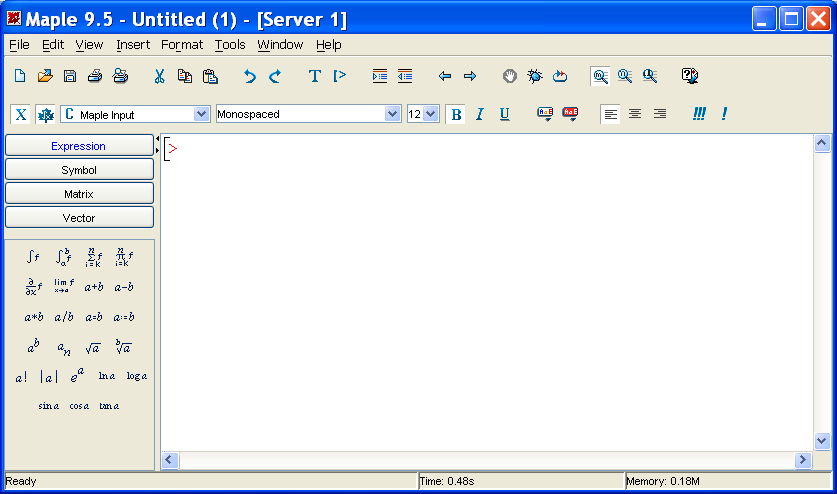Copy selection with the copy icon
The width and height of the screenshot is (837, 494).
click(x=185, y=76)
